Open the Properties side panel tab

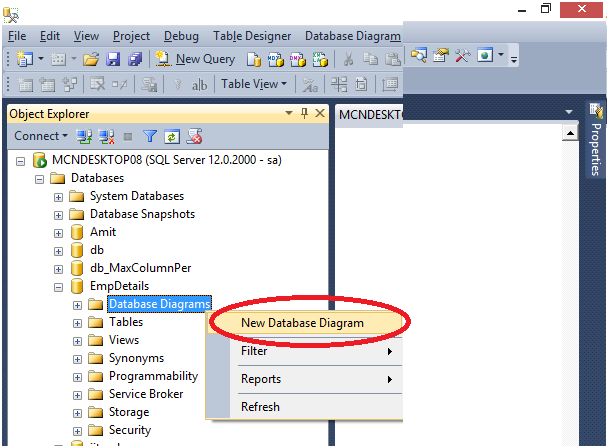coord(595,140)
